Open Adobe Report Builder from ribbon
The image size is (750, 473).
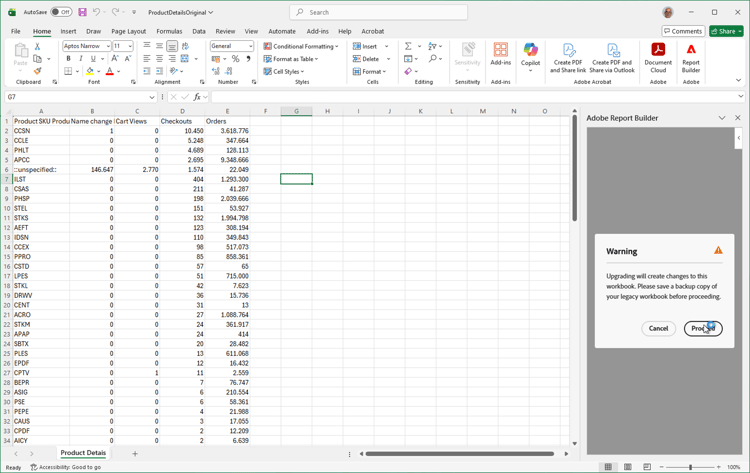click(691, 58)
